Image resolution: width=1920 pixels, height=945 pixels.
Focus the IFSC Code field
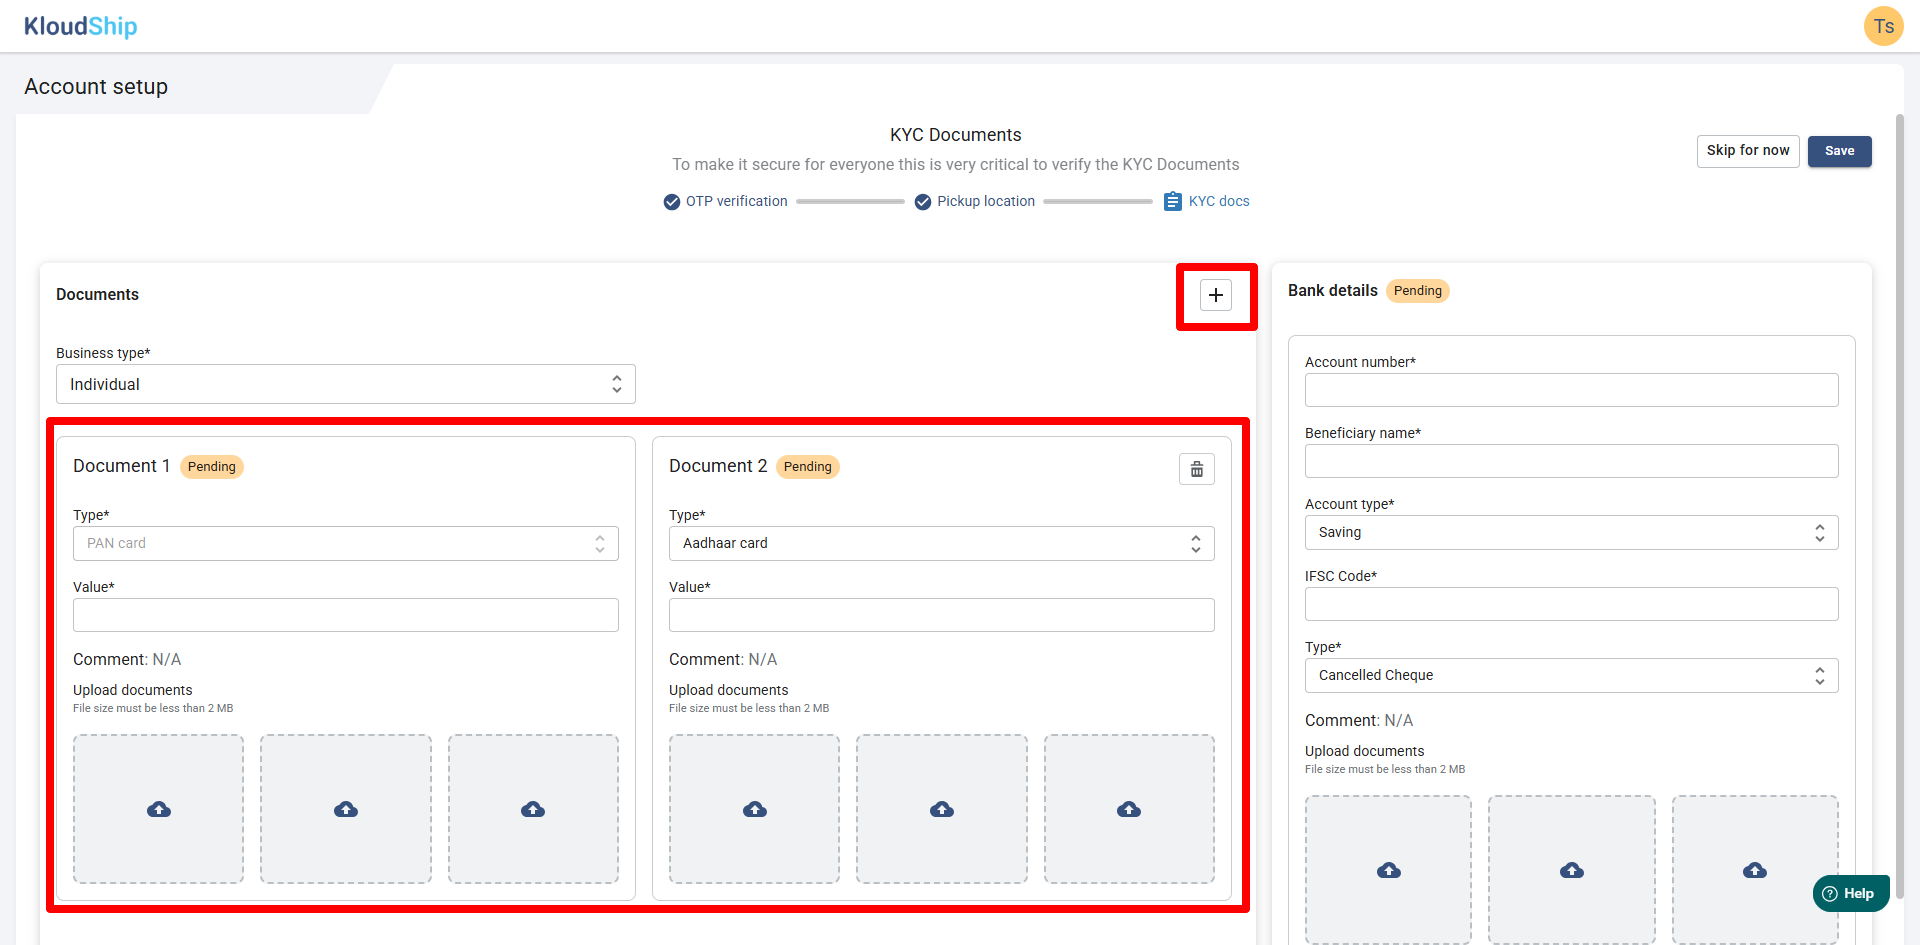pyautogui.click(x=1572, y=604)
